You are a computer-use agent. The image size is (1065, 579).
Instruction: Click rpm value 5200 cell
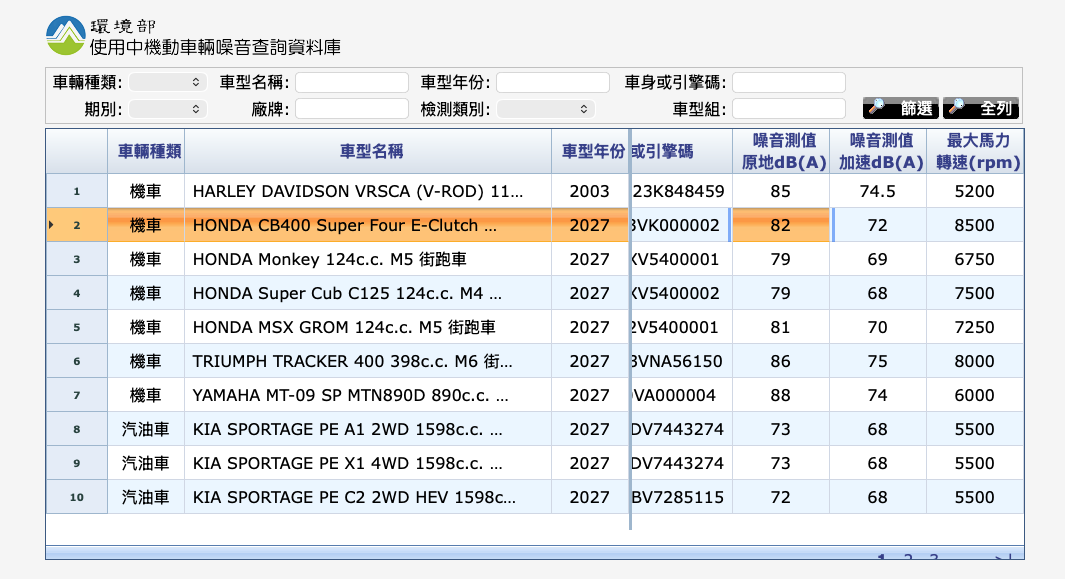point(975,191)
